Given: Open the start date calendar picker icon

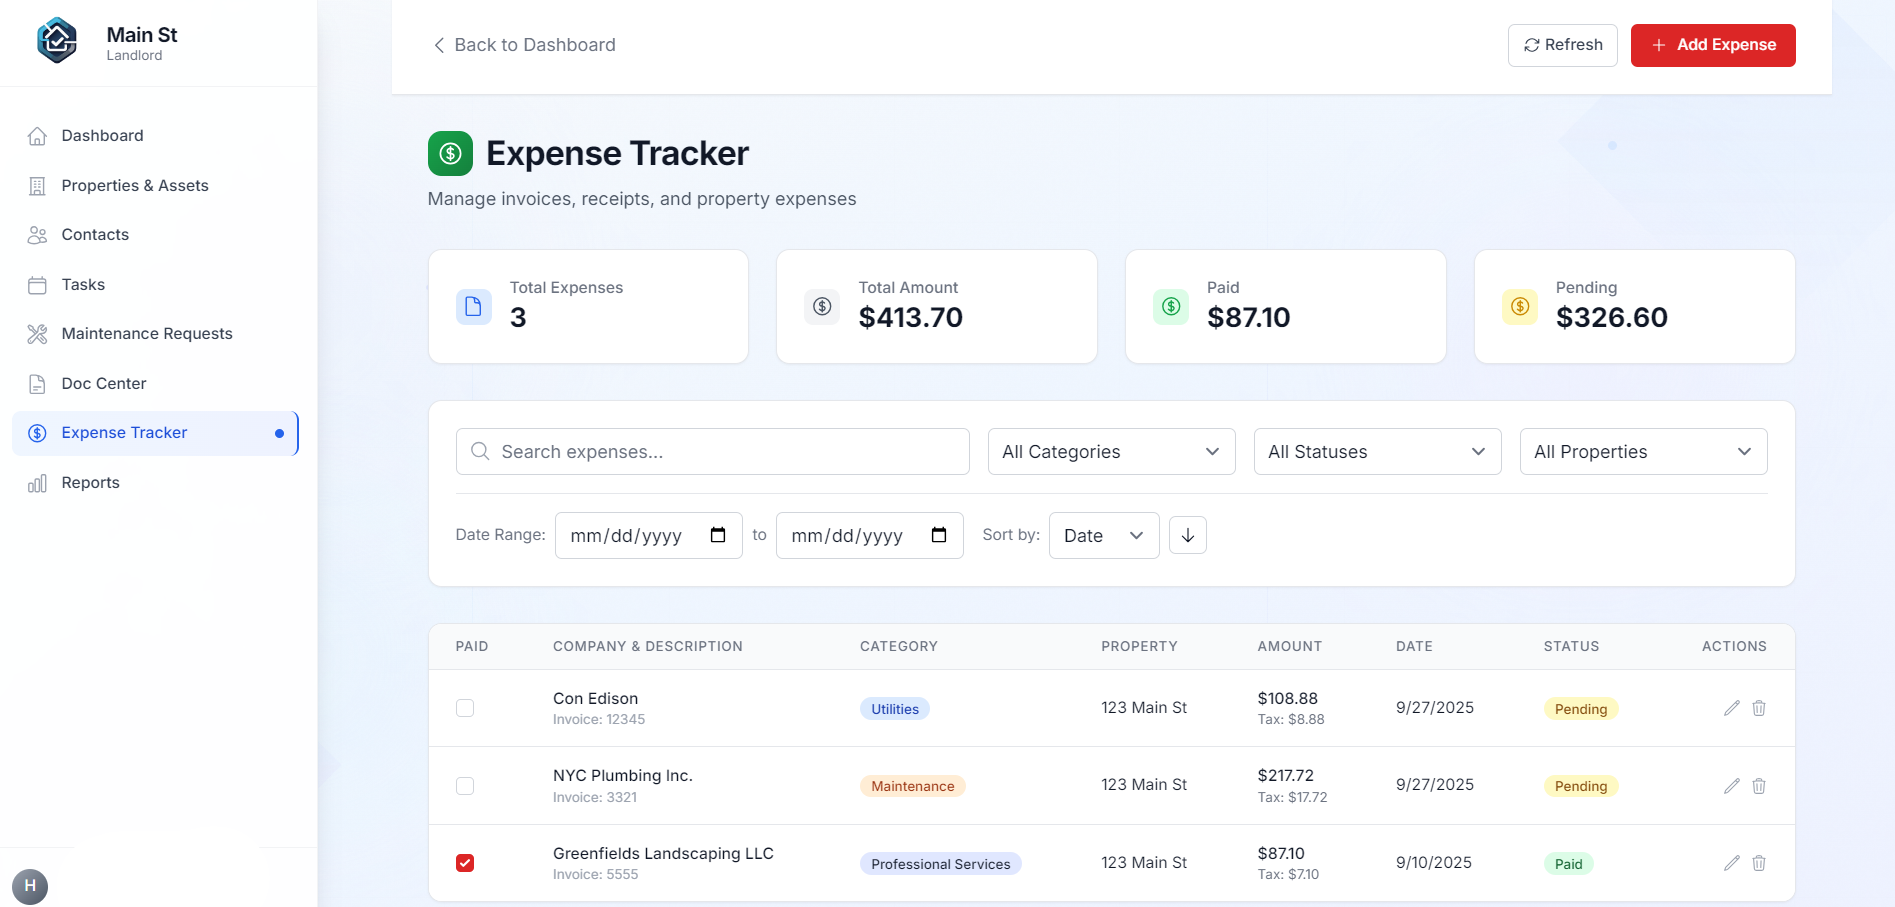Looking at the screenshot, I should tap(718, 535).
